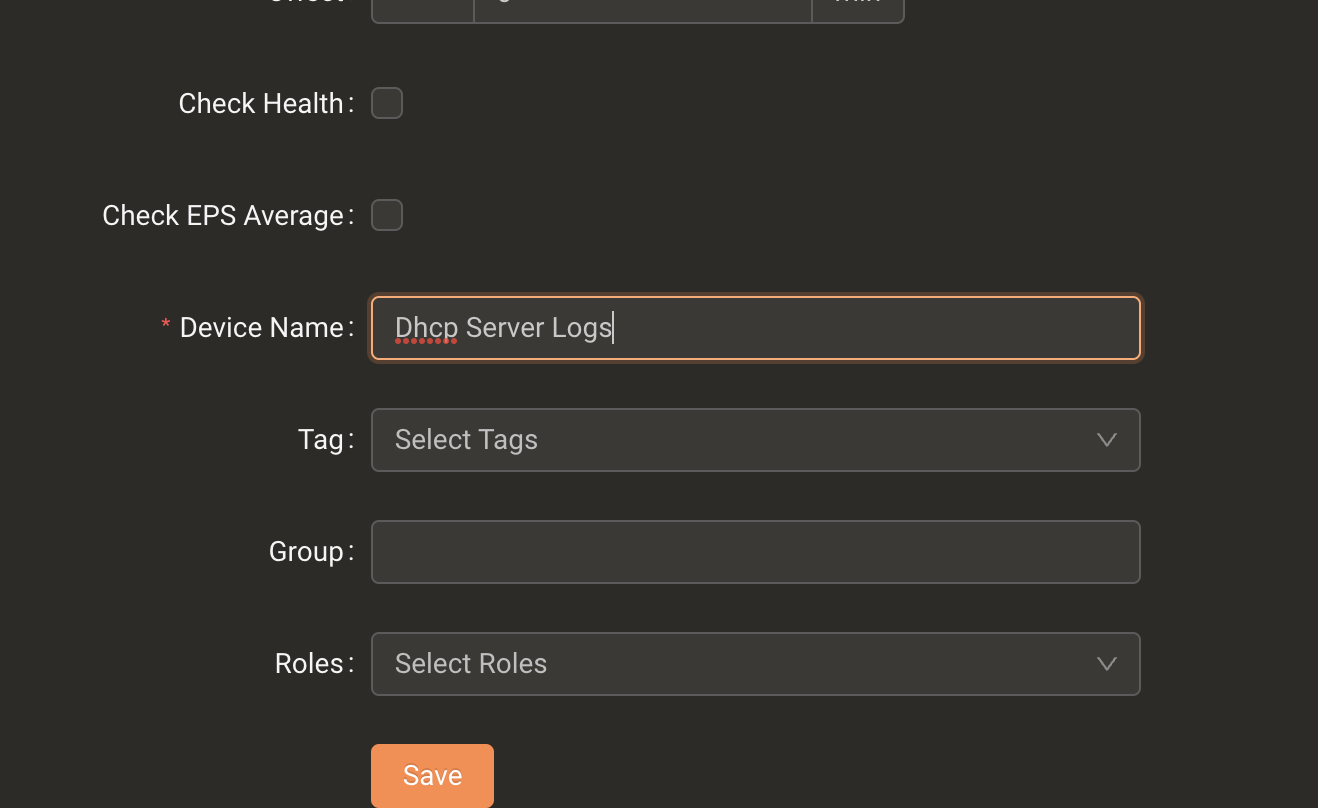
Task: Click the 'Device Name' label text
Action: 262,328
